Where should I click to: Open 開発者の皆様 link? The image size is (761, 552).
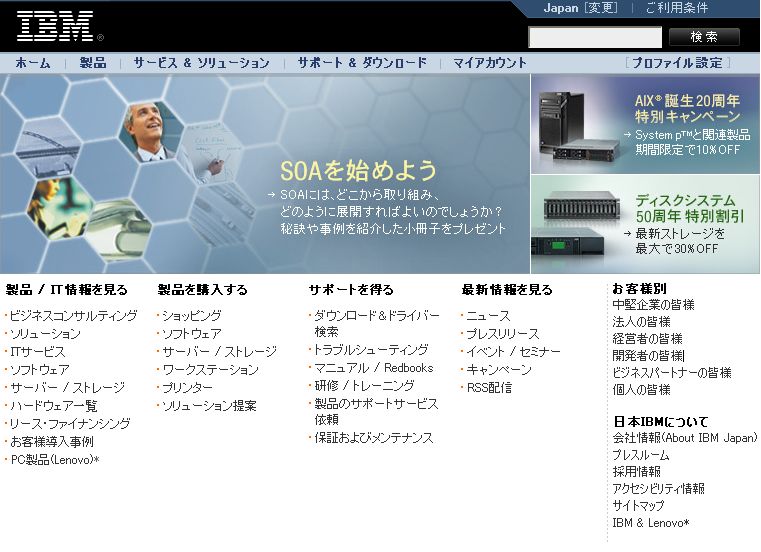pos(647,356)
